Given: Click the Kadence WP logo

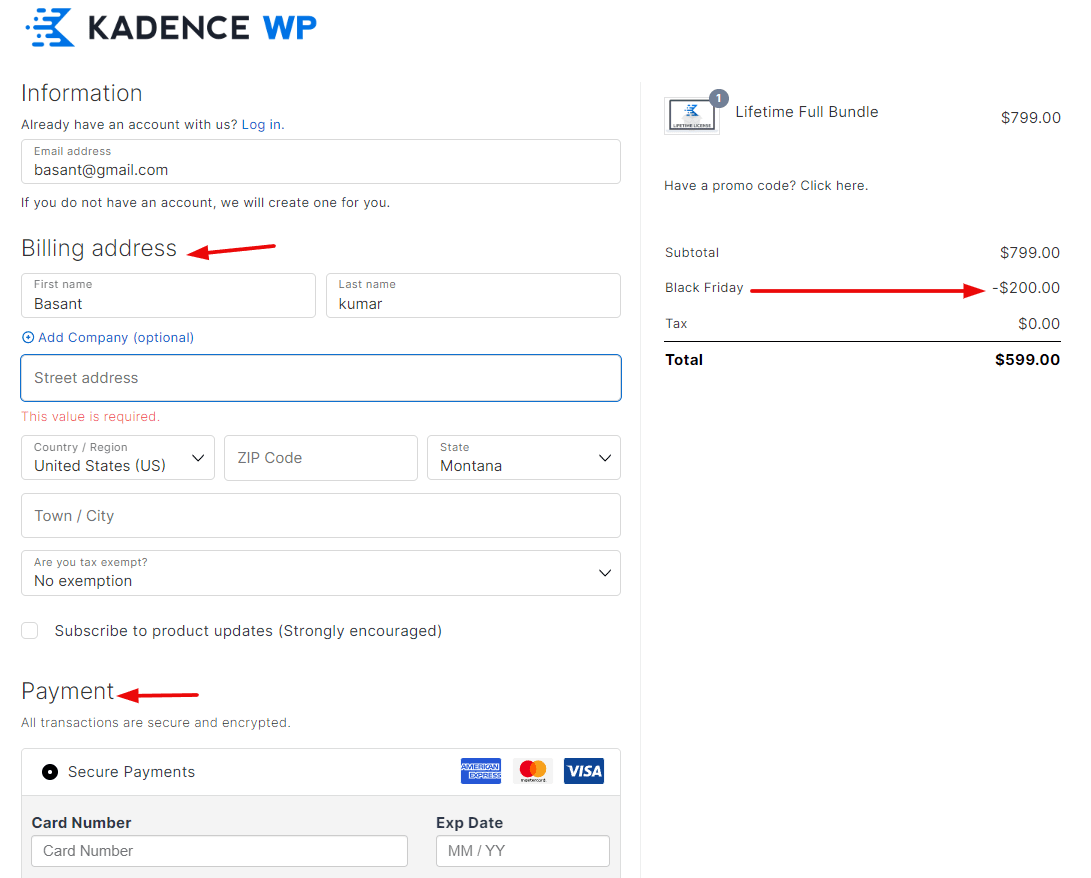Looking at the screenshot, I should (x=170, y=27).
